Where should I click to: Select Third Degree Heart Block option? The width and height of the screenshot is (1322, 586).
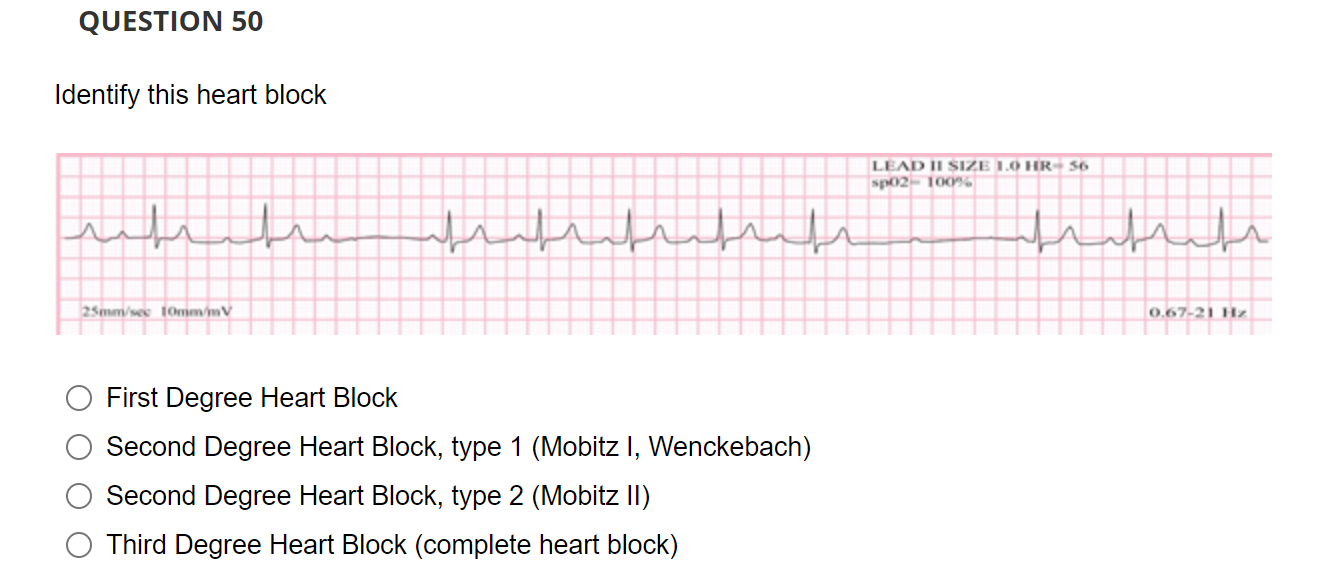[x=78, y=544]
